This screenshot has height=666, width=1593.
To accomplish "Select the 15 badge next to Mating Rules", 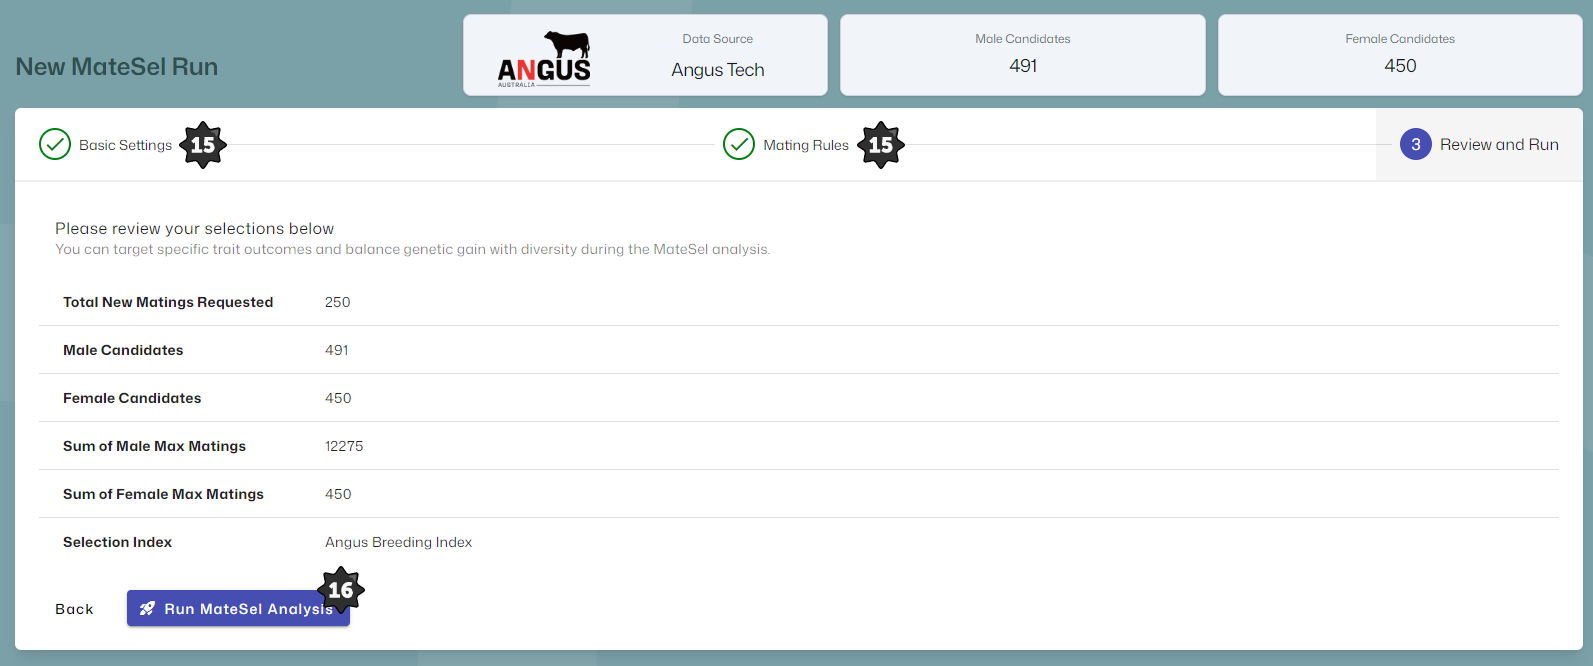I will (x=881, y=145).
